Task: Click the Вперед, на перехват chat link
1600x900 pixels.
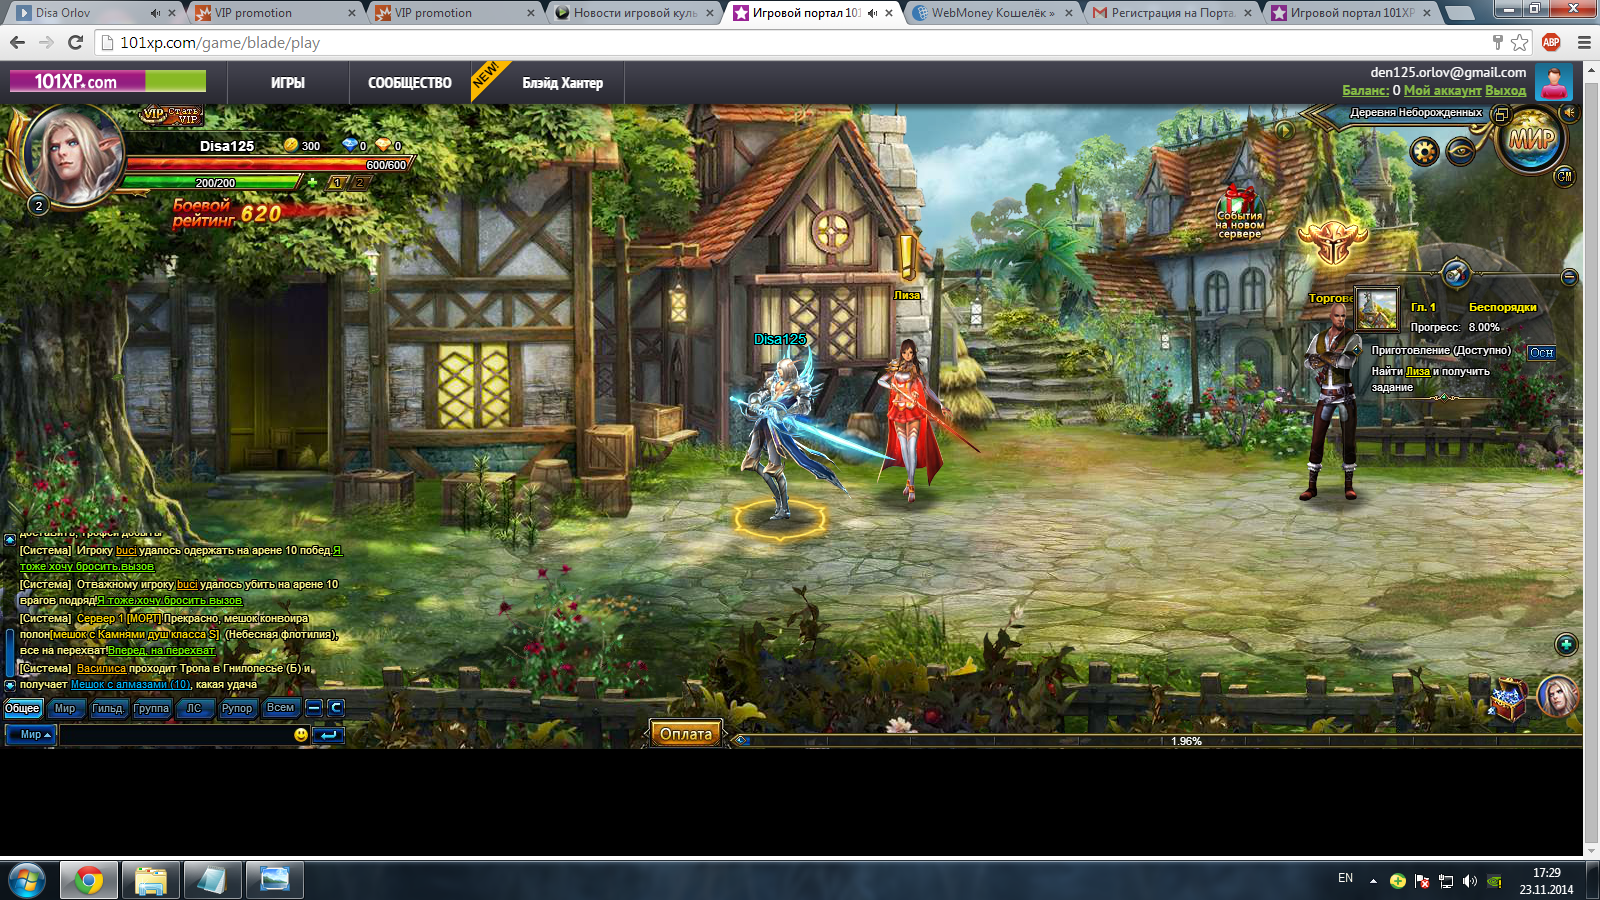Action: (162, 650)
